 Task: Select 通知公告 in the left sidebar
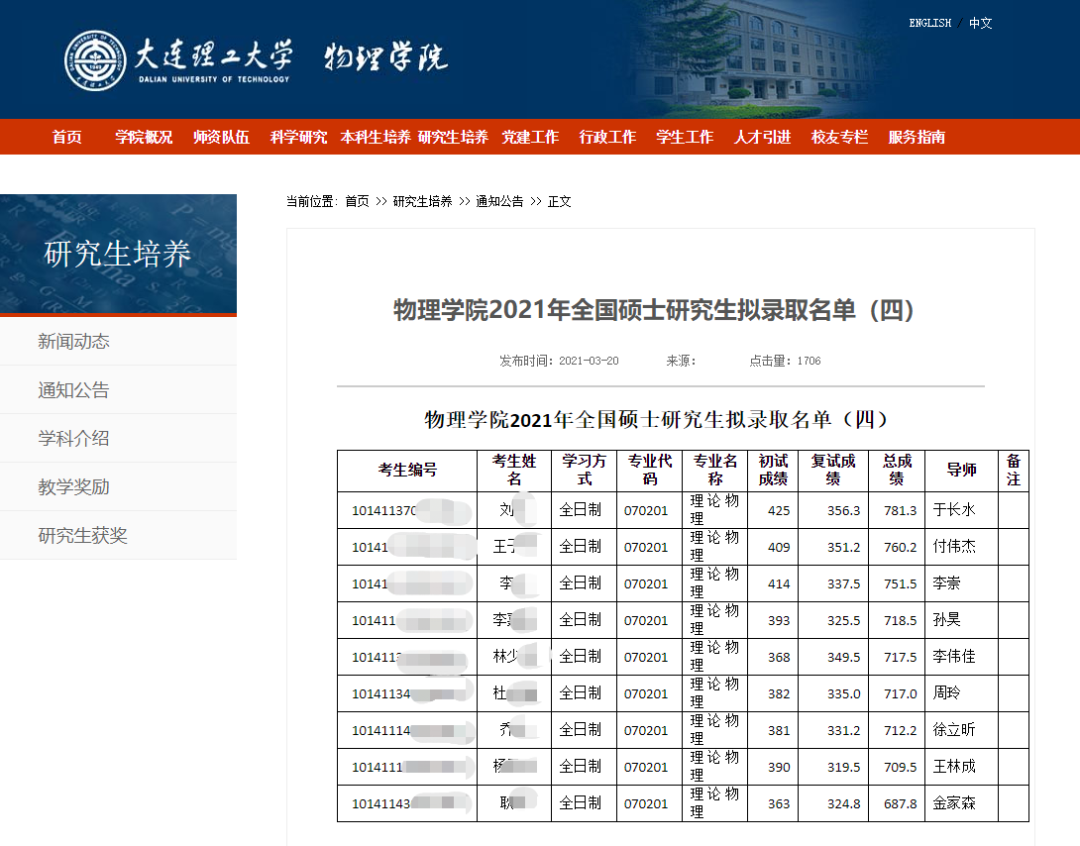[74, 390]
